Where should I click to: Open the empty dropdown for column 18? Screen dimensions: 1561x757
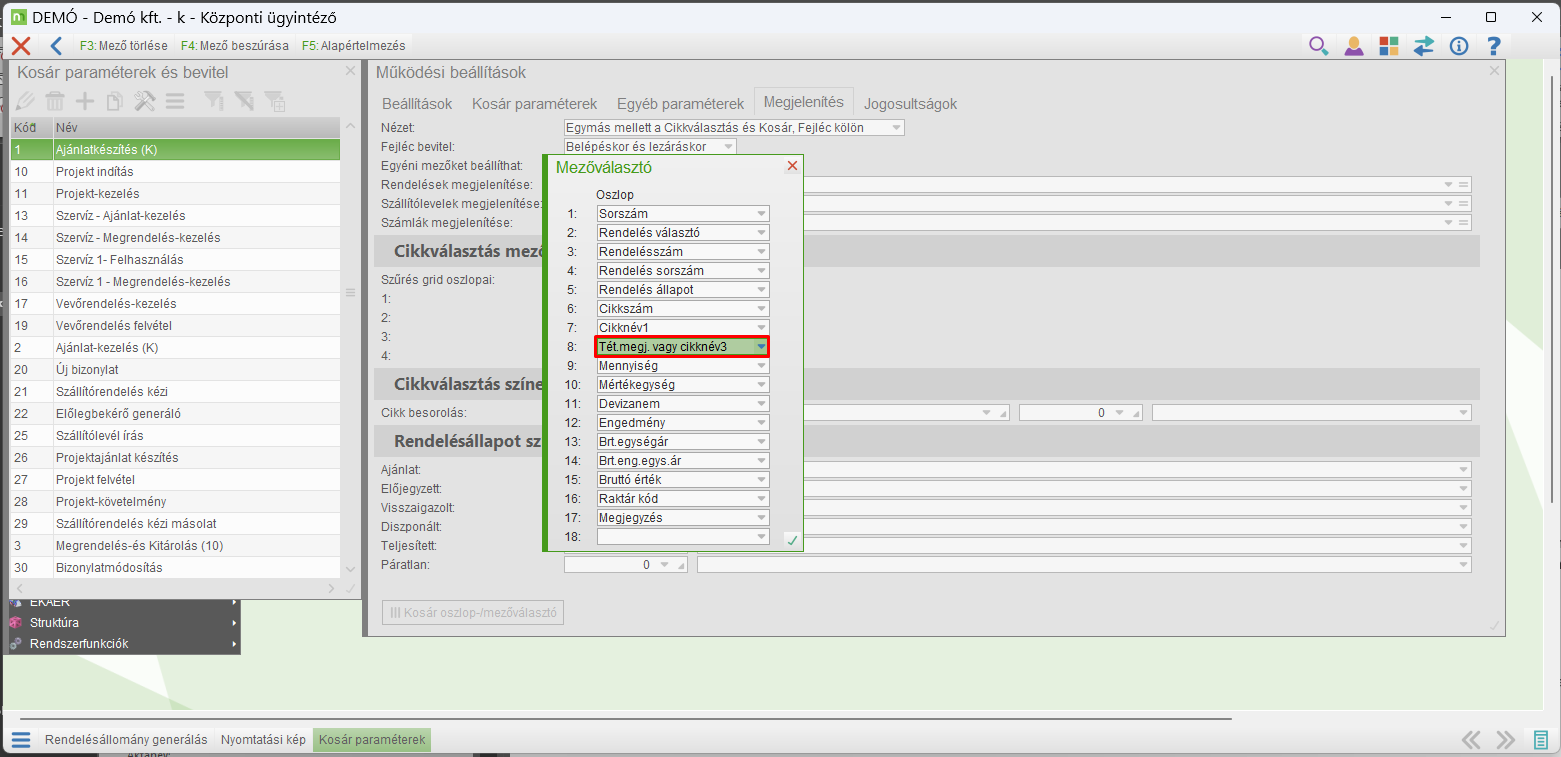click(762, 537)
